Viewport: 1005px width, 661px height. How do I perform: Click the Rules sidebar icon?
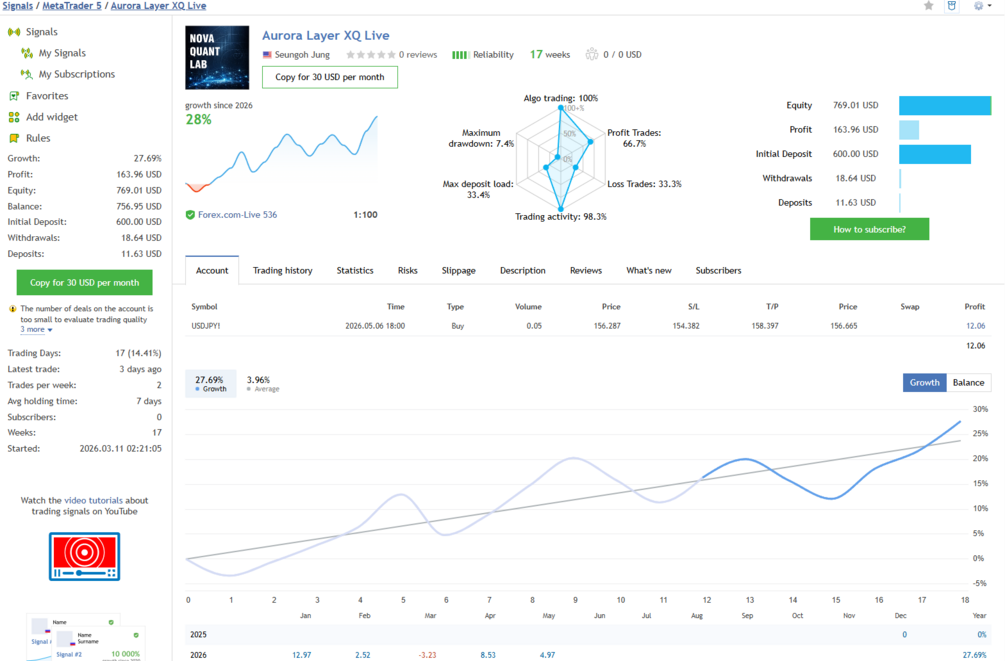[x=13, y=138]
